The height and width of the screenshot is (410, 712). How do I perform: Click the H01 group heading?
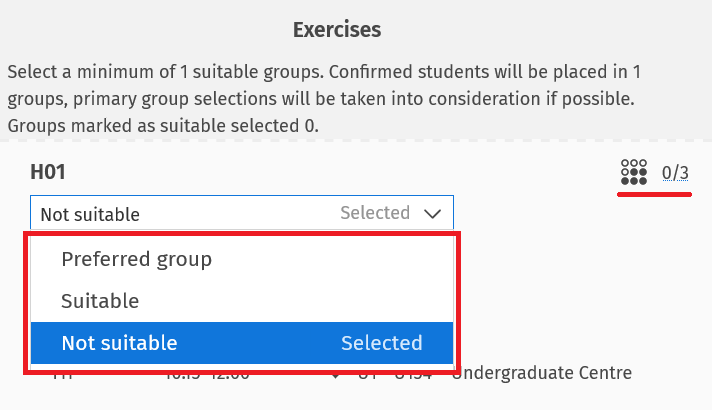(48, 172)
